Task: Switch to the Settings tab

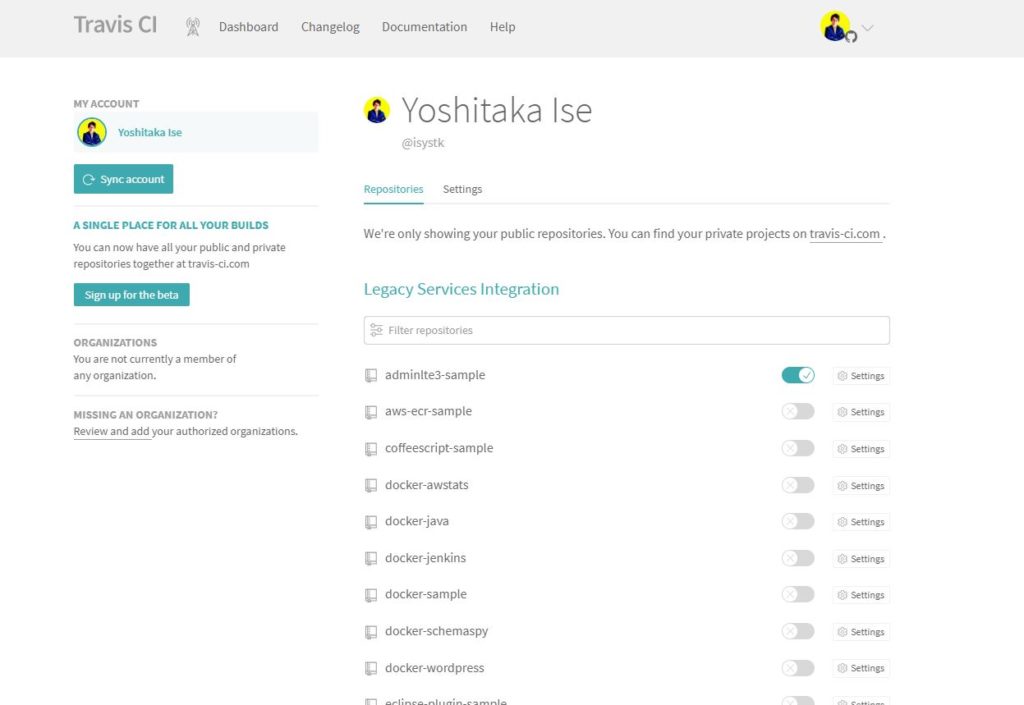Action: coord(462,189)
